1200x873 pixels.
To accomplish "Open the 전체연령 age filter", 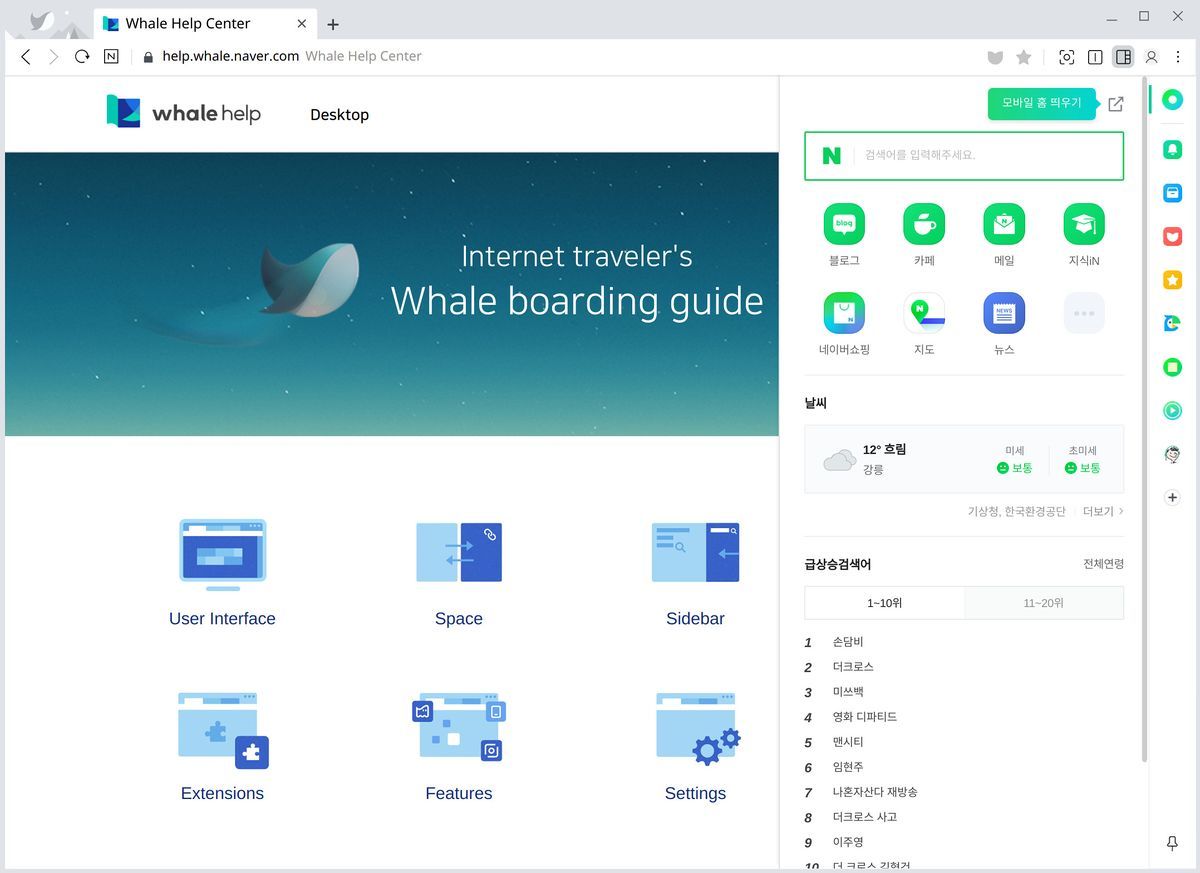I will tap(1104, 564).
